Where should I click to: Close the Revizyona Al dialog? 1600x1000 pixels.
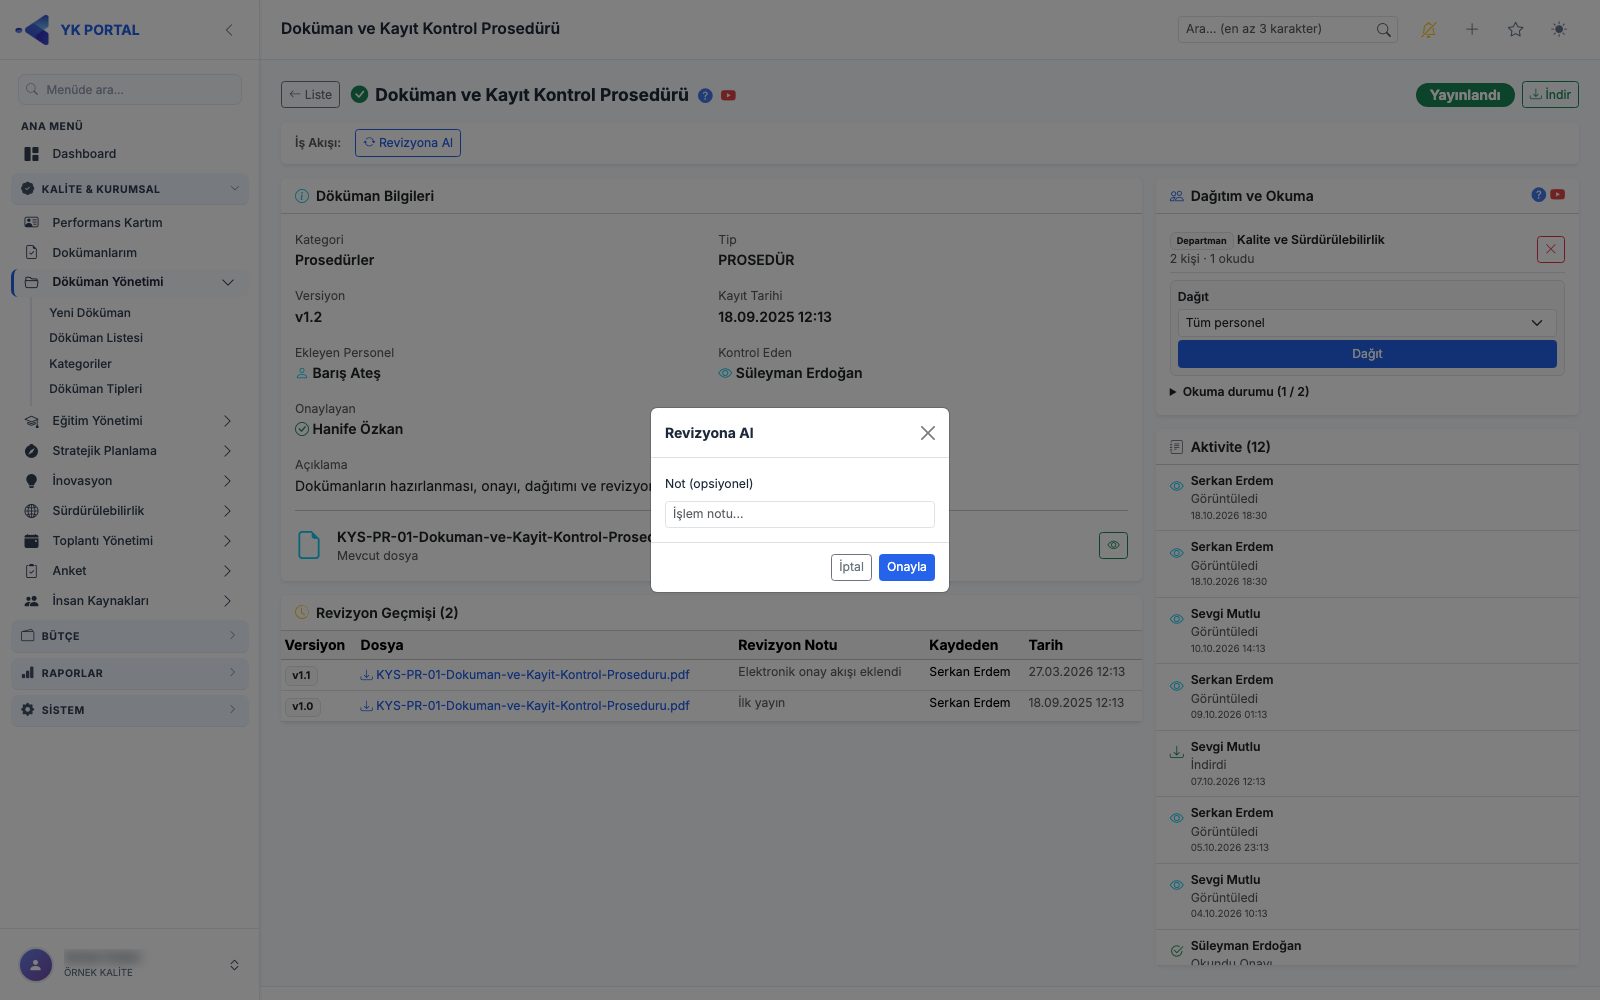point(928,433)
